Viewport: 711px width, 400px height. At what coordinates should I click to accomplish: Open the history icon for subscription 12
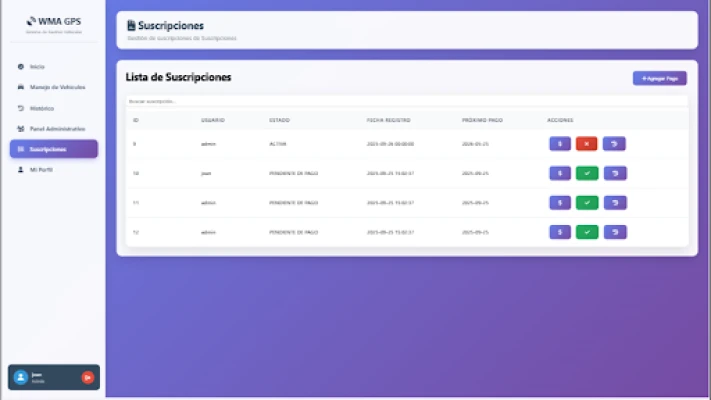click(x=614, y=232)
